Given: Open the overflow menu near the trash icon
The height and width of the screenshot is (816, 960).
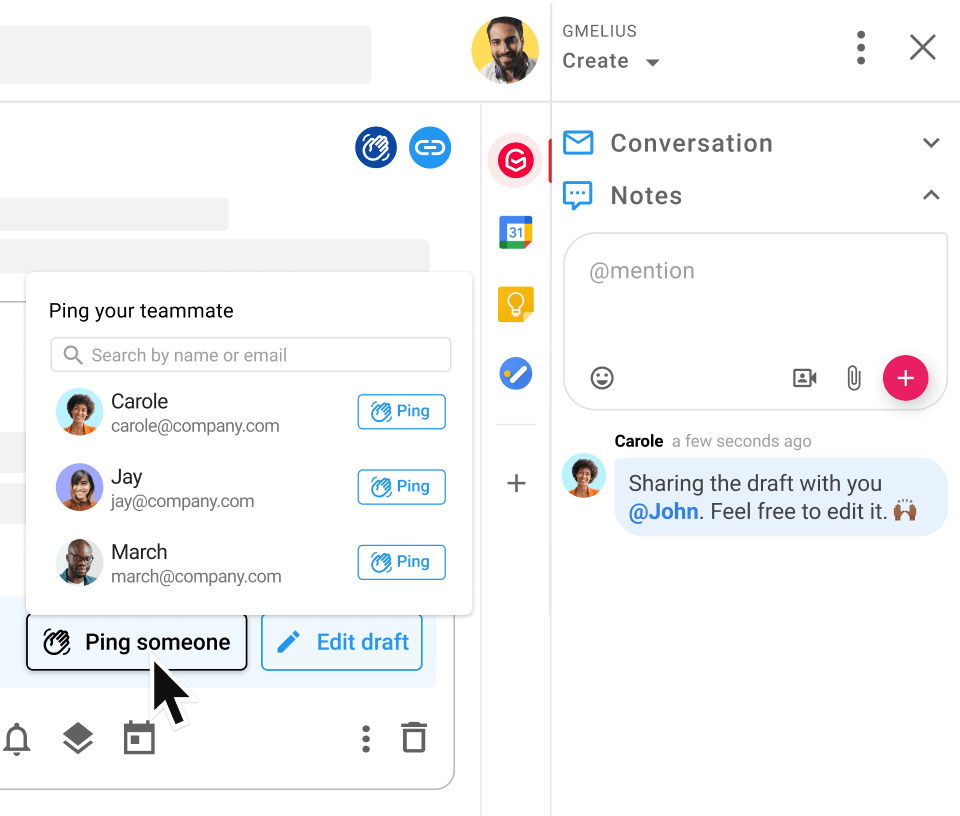Looking at the screenshot, I should click(366, 738).
